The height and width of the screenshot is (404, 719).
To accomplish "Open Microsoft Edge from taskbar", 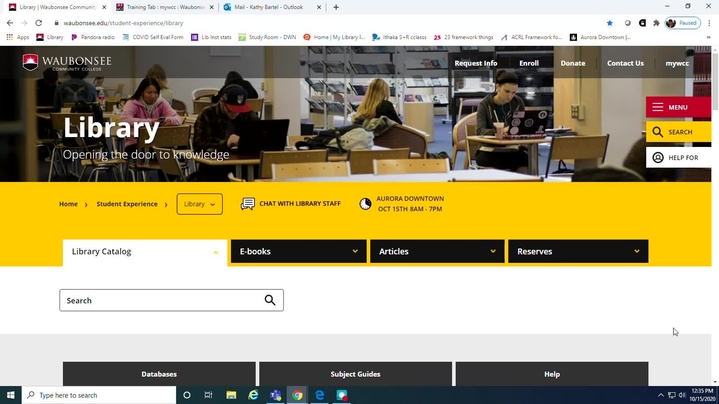I will click(320, 395).
